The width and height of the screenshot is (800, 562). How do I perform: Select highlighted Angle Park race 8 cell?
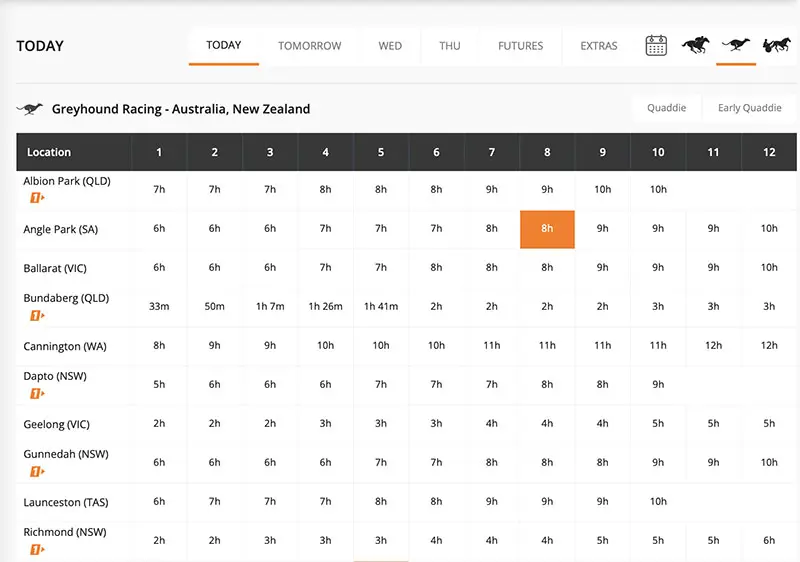(x=547, y=229)
